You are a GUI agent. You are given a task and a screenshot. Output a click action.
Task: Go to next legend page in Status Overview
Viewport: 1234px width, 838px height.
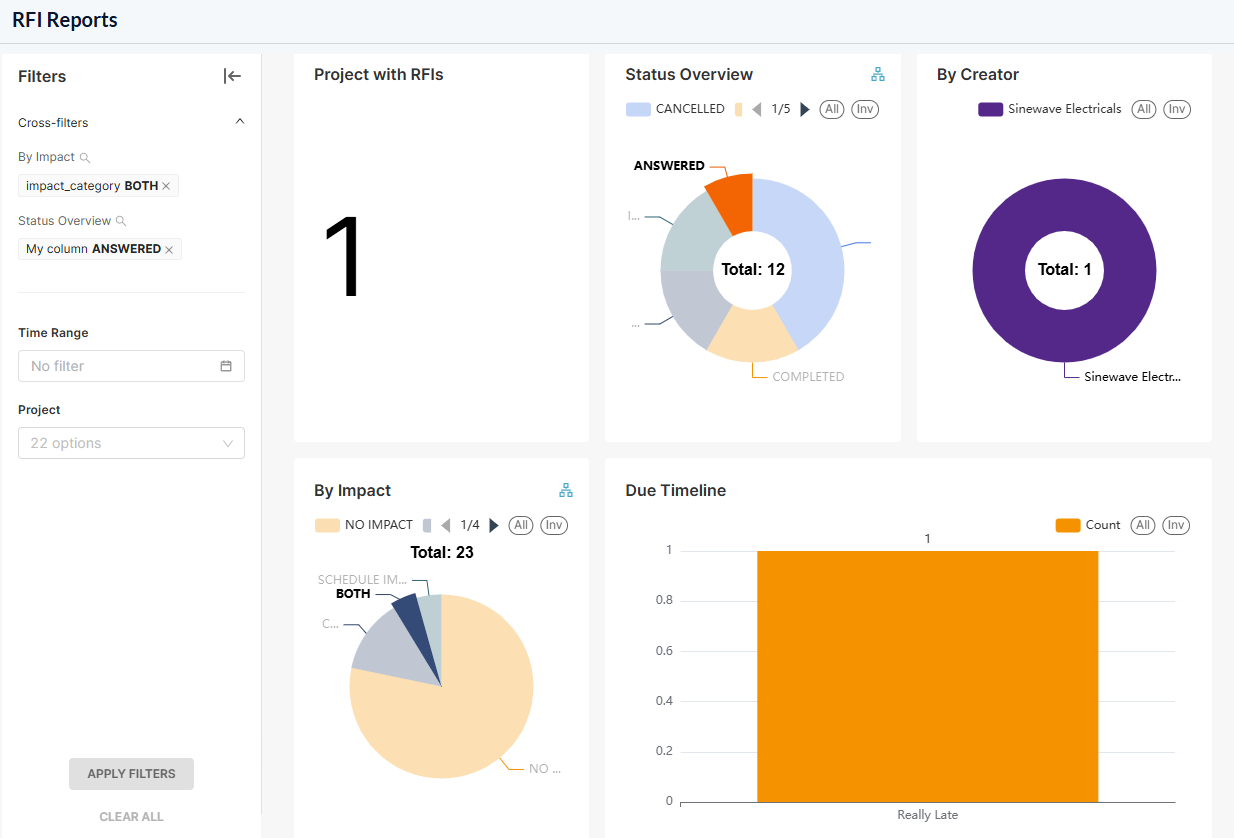[x=806, y=109]
